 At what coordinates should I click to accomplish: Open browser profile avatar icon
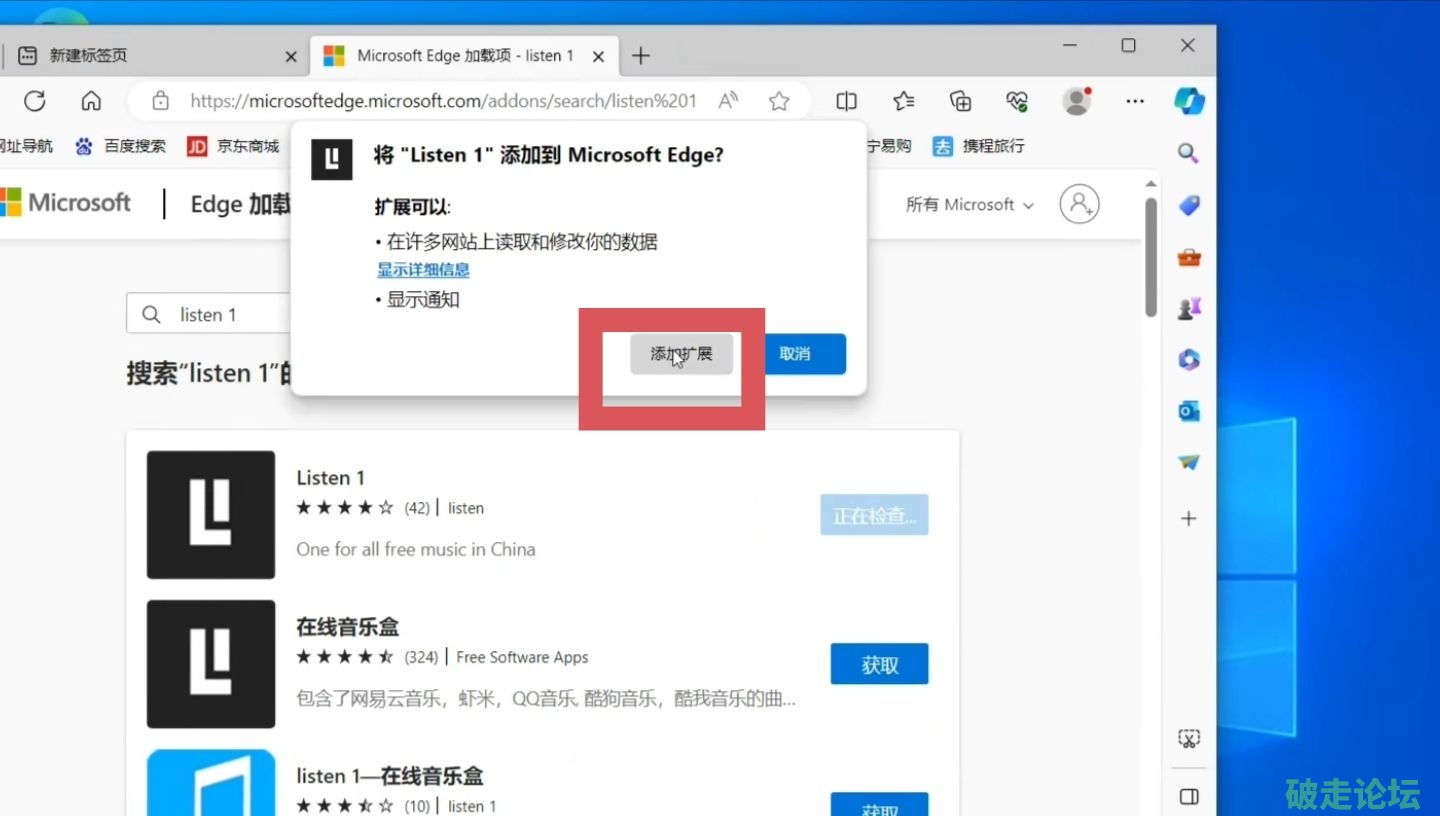click(1076, 101)
